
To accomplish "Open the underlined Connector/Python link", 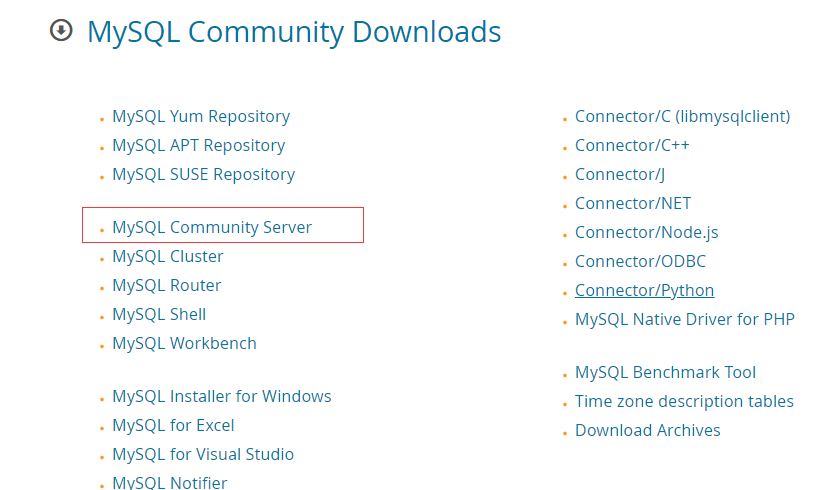I will 644,290.
